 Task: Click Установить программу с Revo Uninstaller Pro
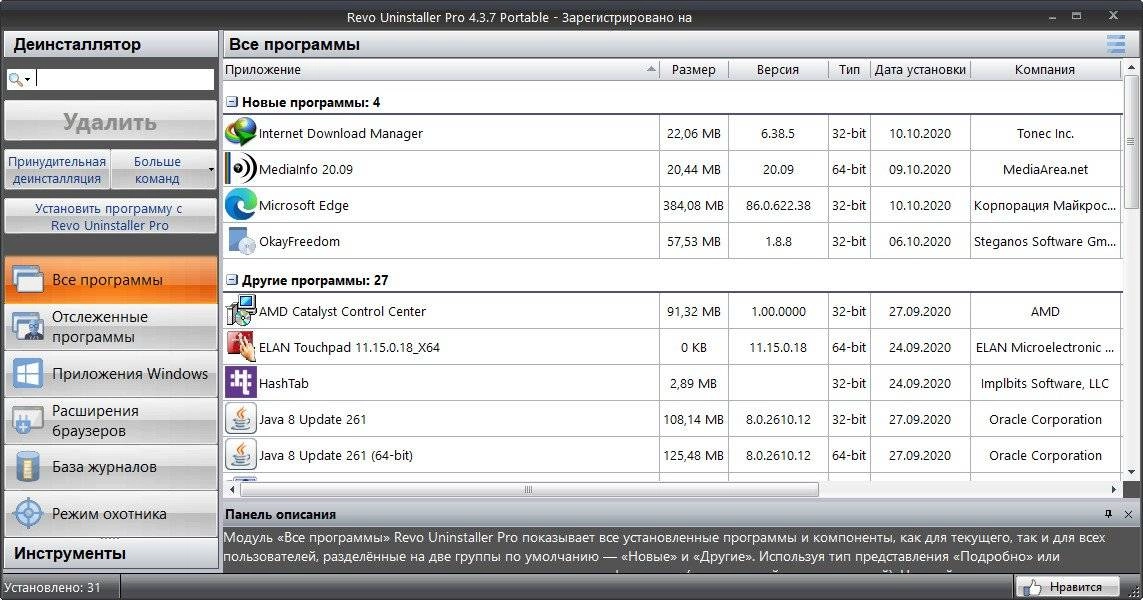[111, 217]
